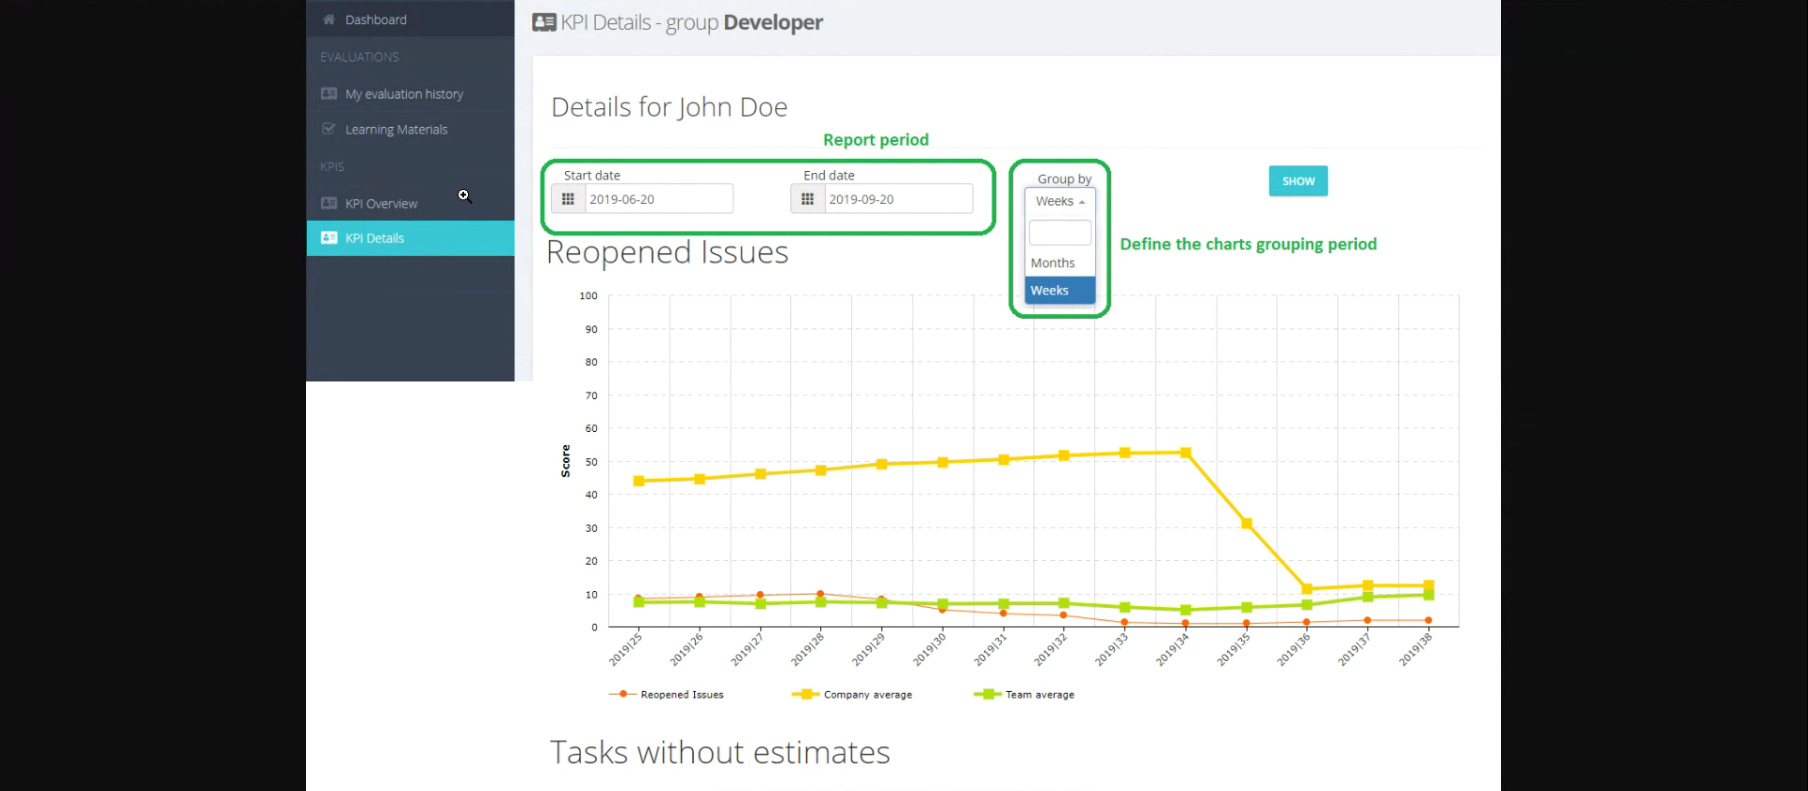Screen dimensions: 1808x791
Task: Click Company average point at 2019|25
Action: click(639, 481)
